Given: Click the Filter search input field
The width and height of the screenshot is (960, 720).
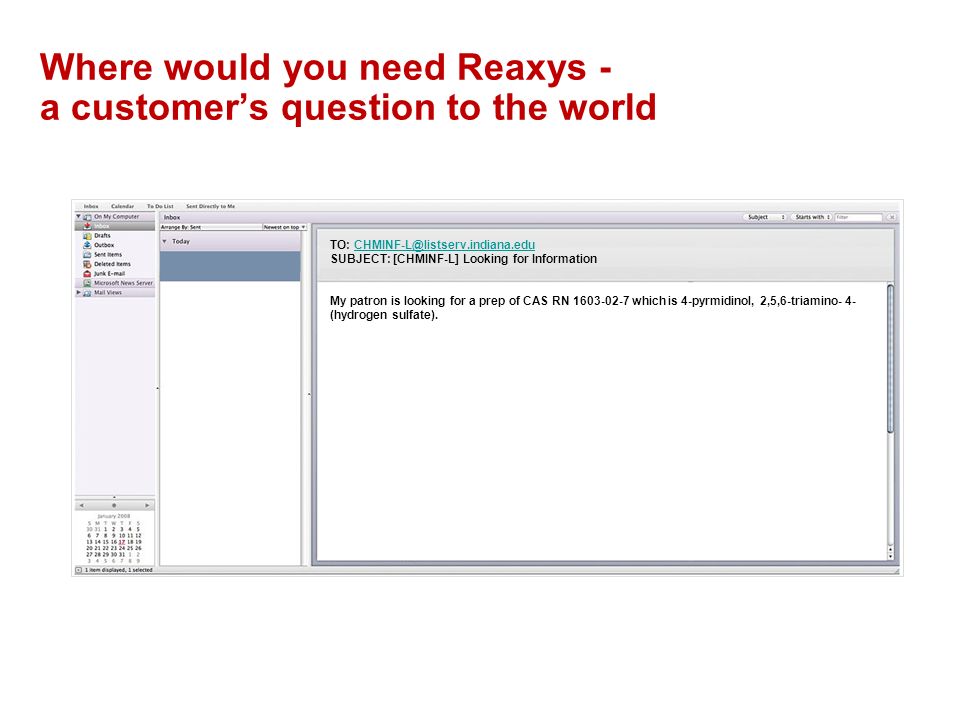Looking at the screenshot, I should [x=858, y=217].
